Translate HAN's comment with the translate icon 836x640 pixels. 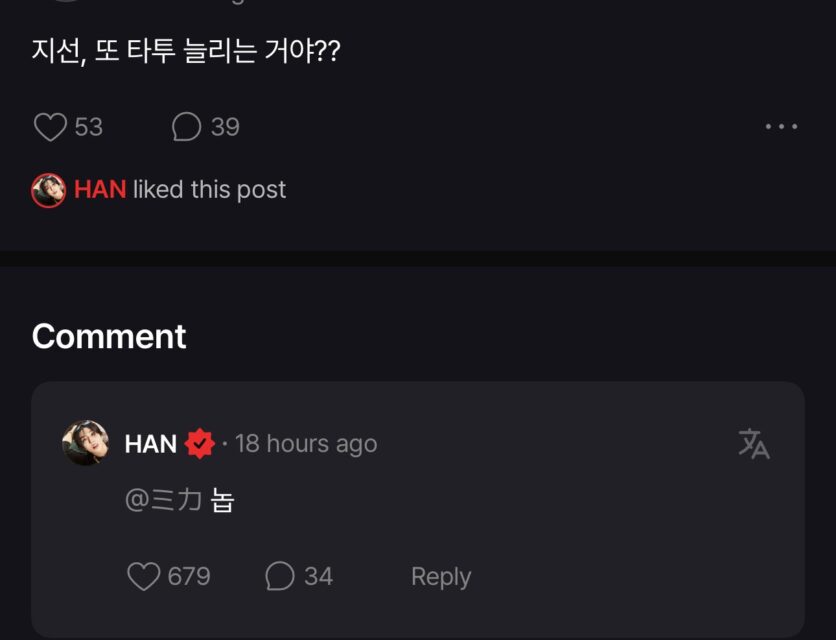753,443
